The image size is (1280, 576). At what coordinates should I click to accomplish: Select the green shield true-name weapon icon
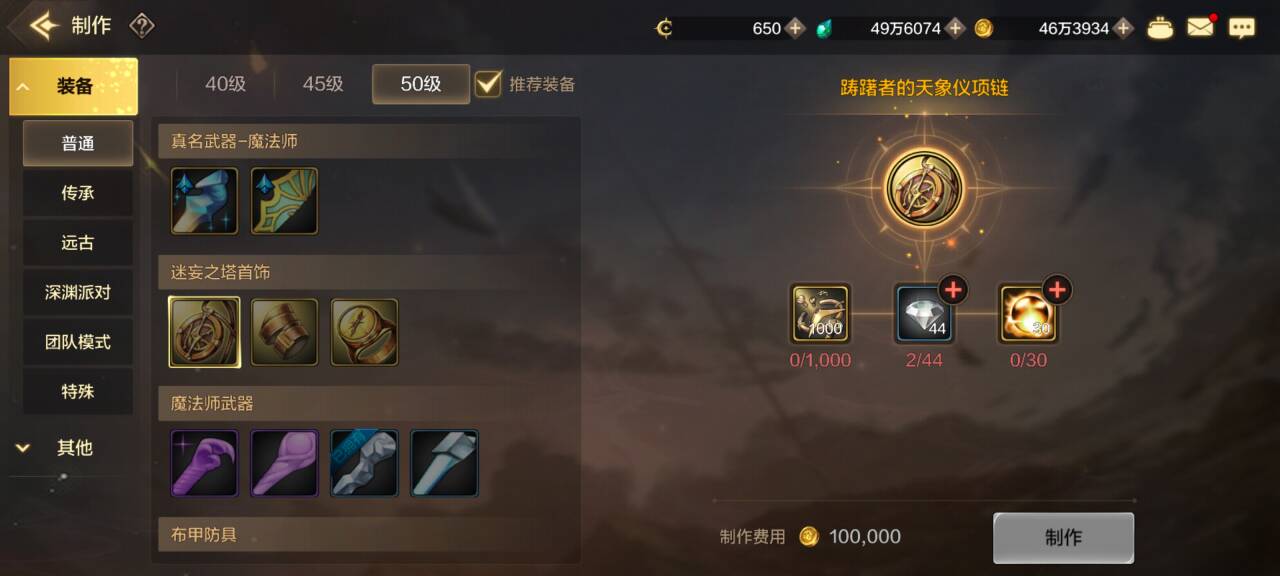284,201
